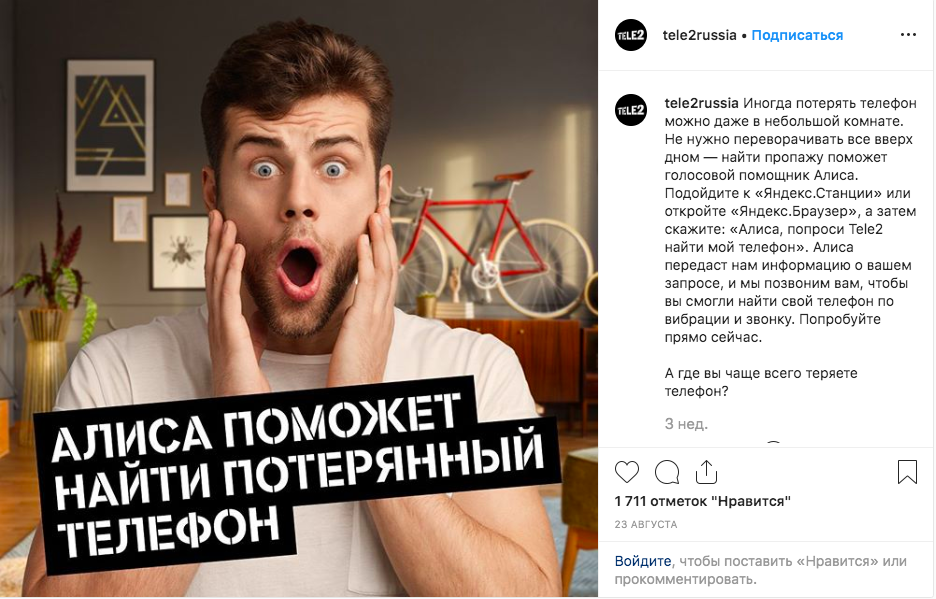Screen dimensions: 936x599
Task: Like the post with heart icon
Action: click(x=627, y=472)
